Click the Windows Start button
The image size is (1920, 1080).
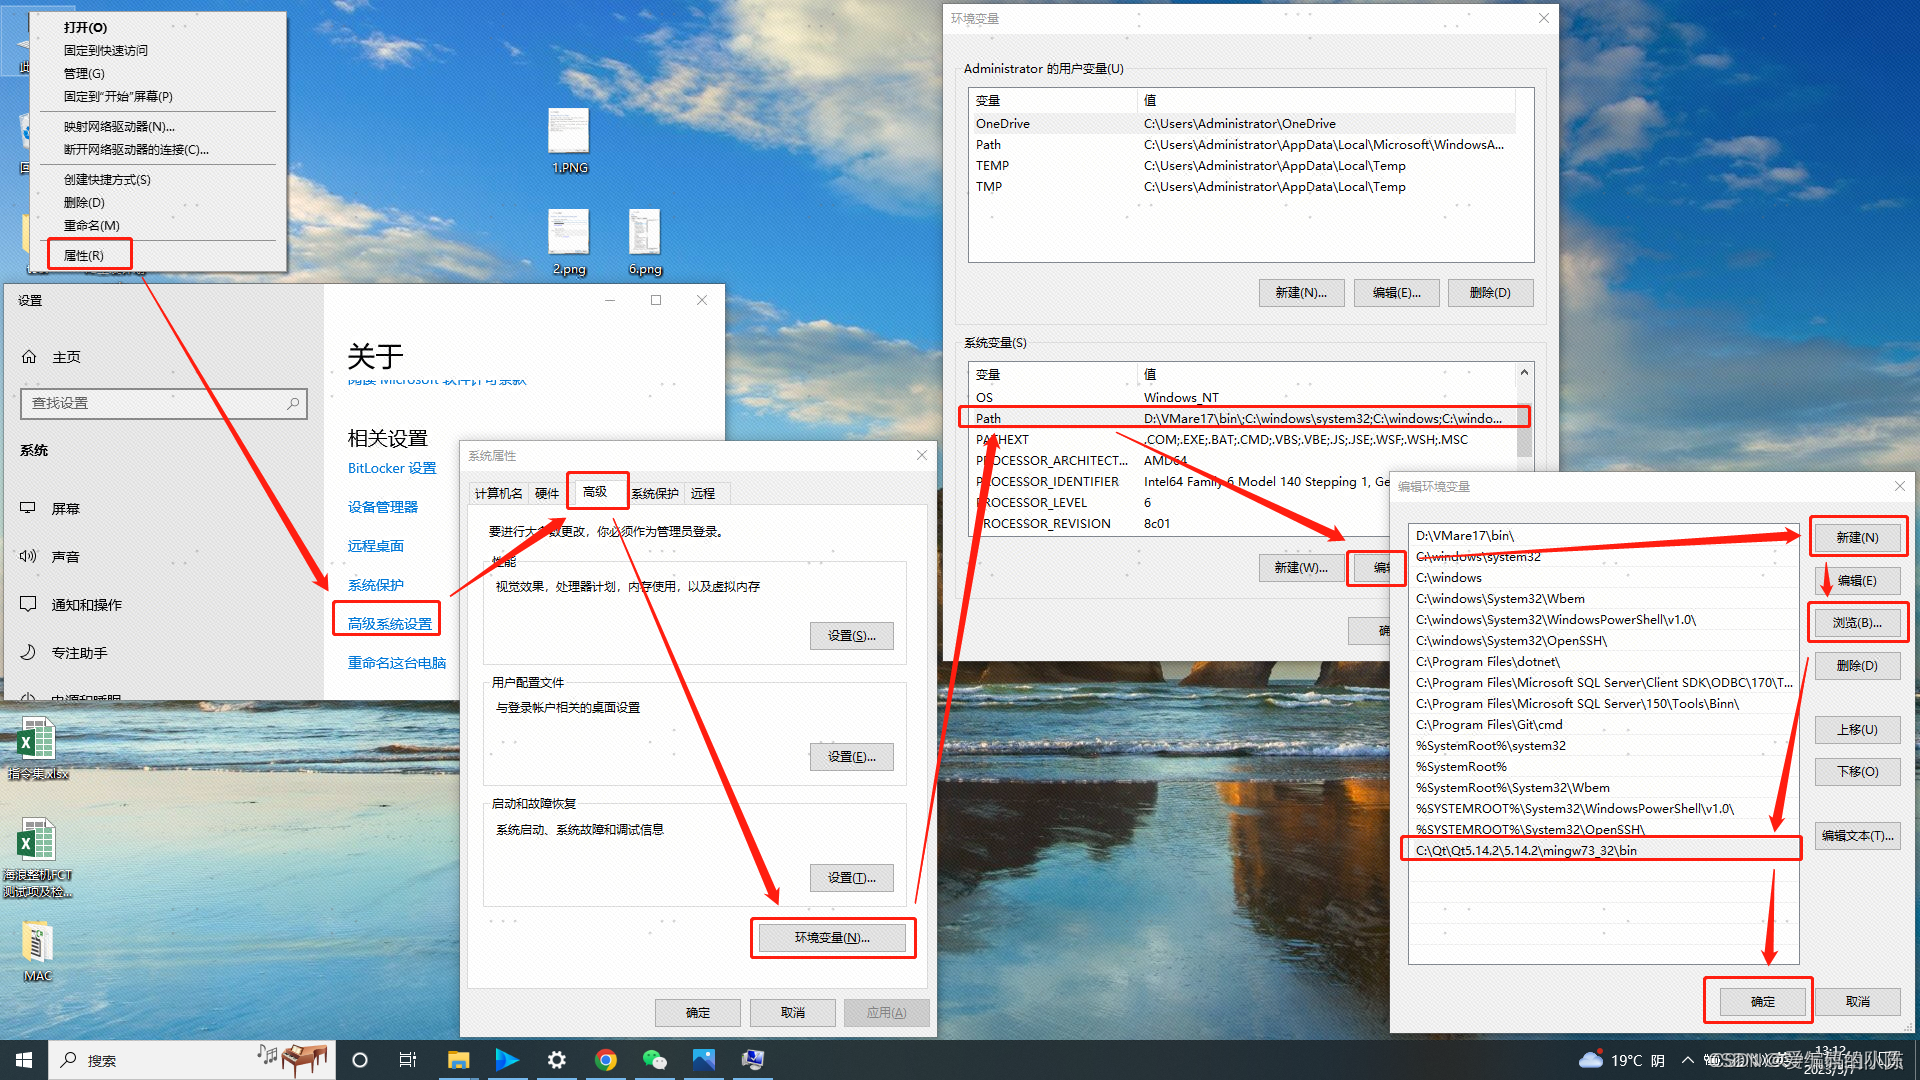coord(24,1060)
